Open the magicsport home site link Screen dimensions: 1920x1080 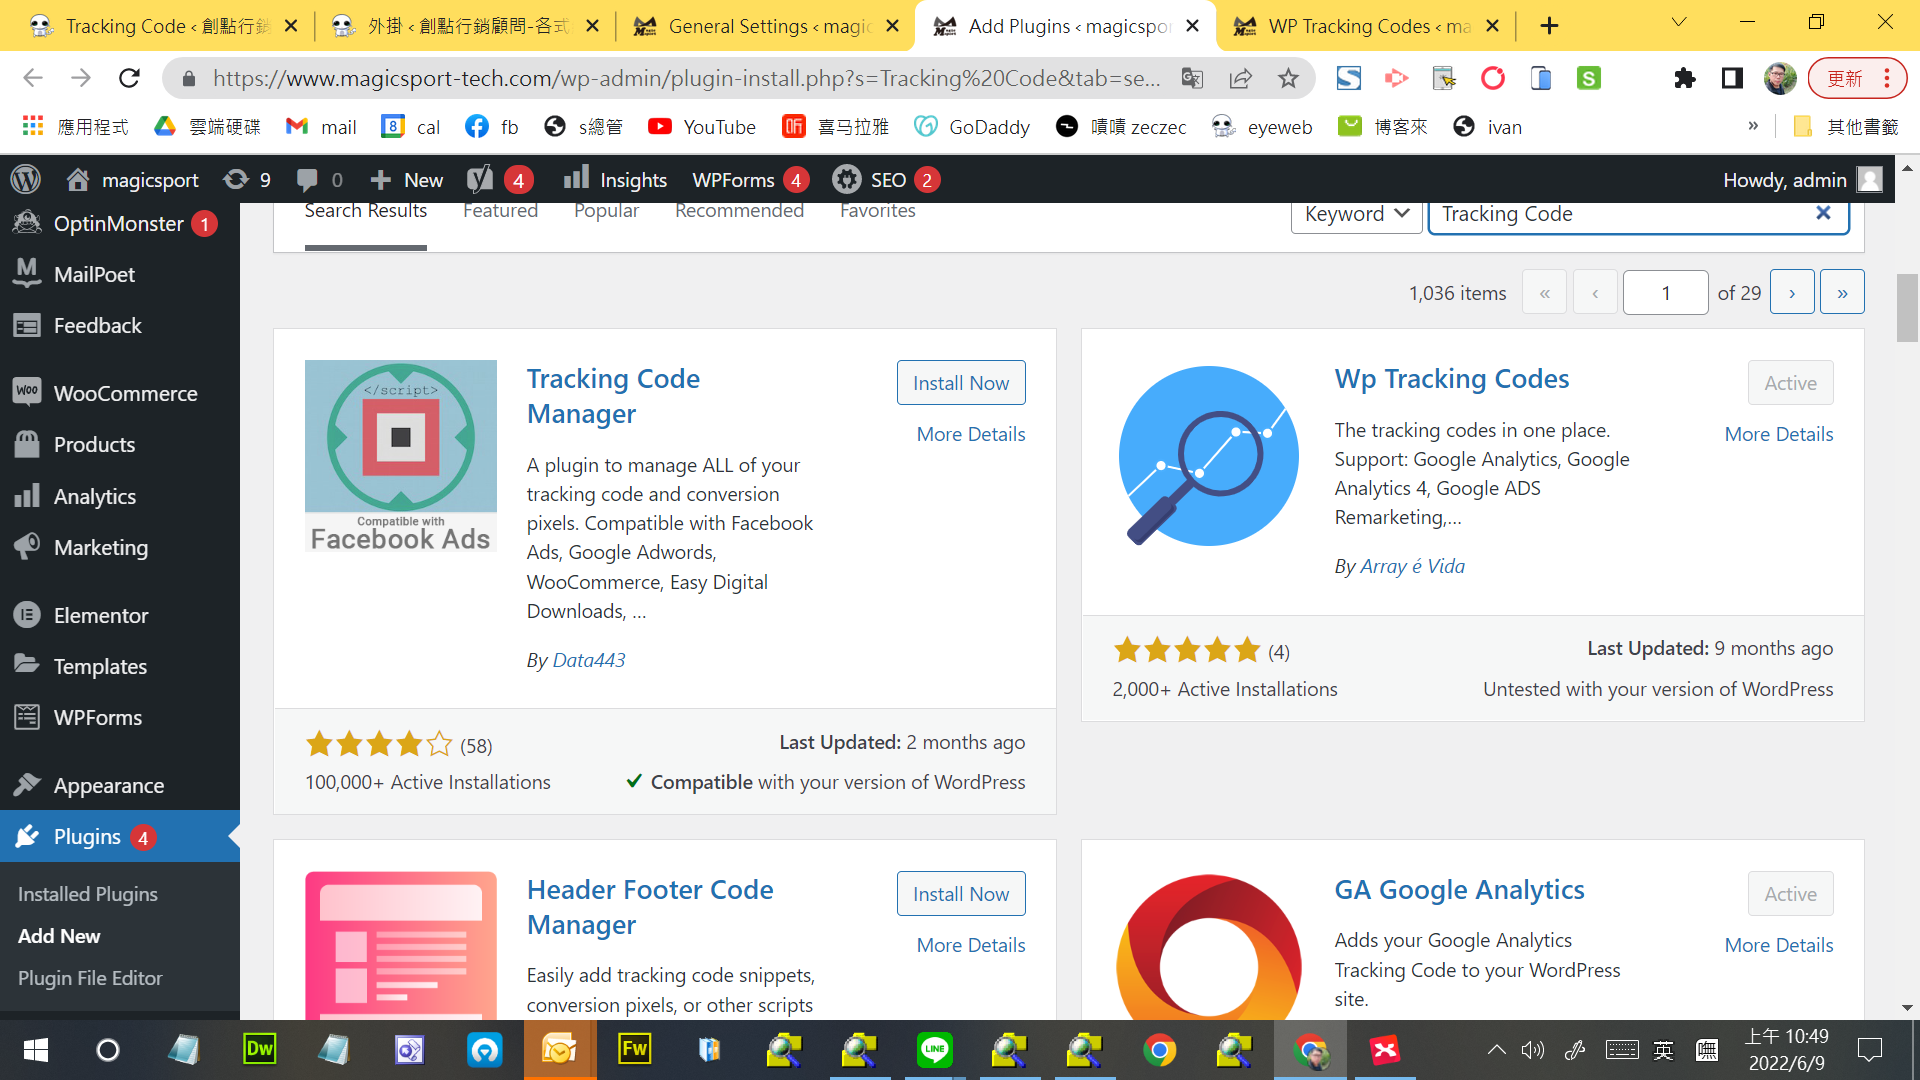coord(133,180)
